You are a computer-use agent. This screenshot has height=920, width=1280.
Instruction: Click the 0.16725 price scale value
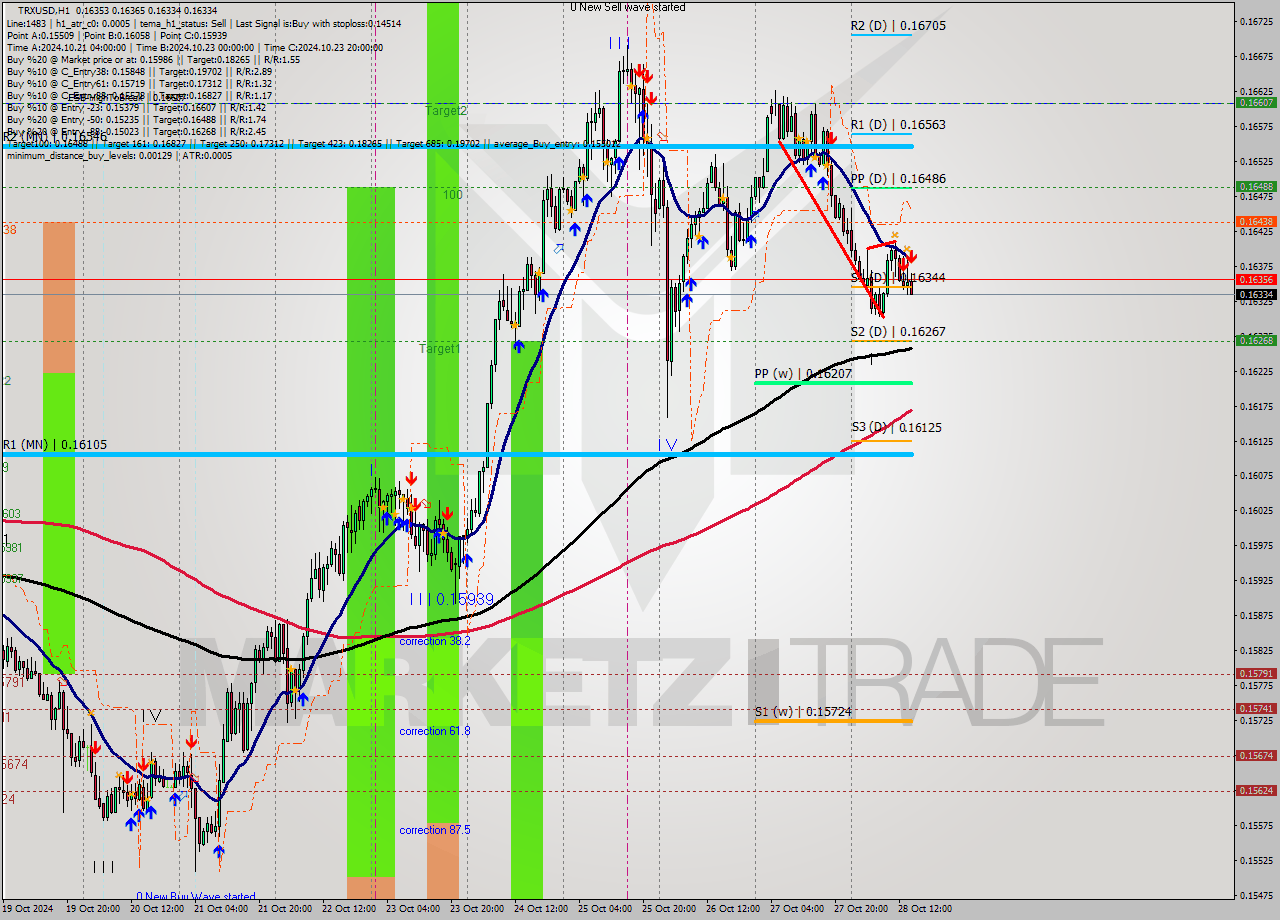1256,21
